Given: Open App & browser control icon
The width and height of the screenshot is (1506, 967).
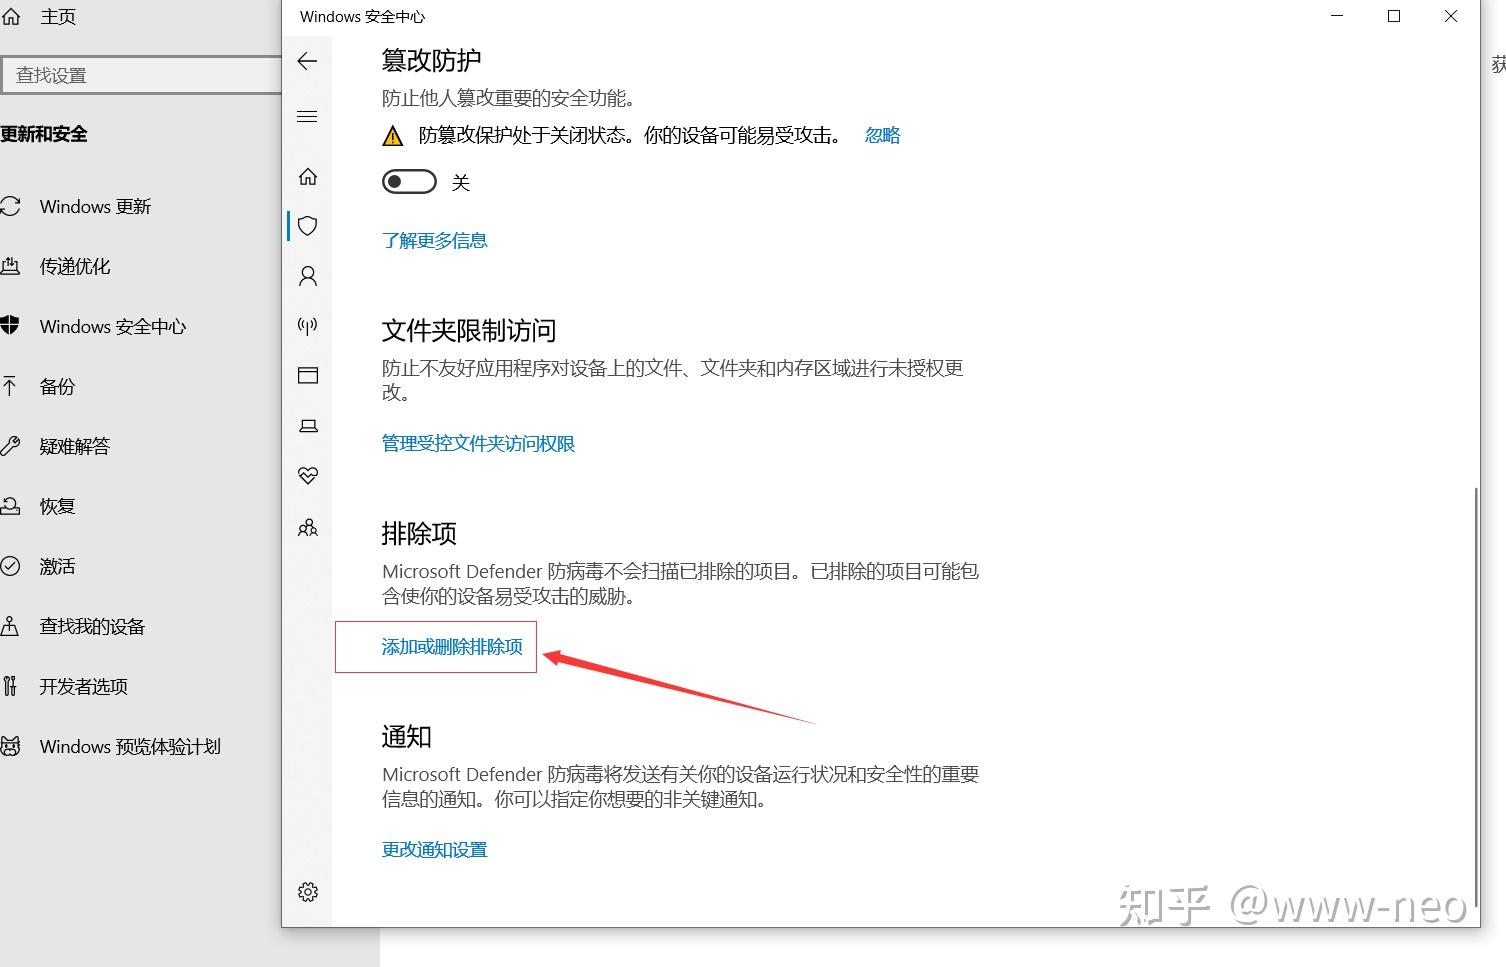Looking at the screenshot, I should coord(308,375).
